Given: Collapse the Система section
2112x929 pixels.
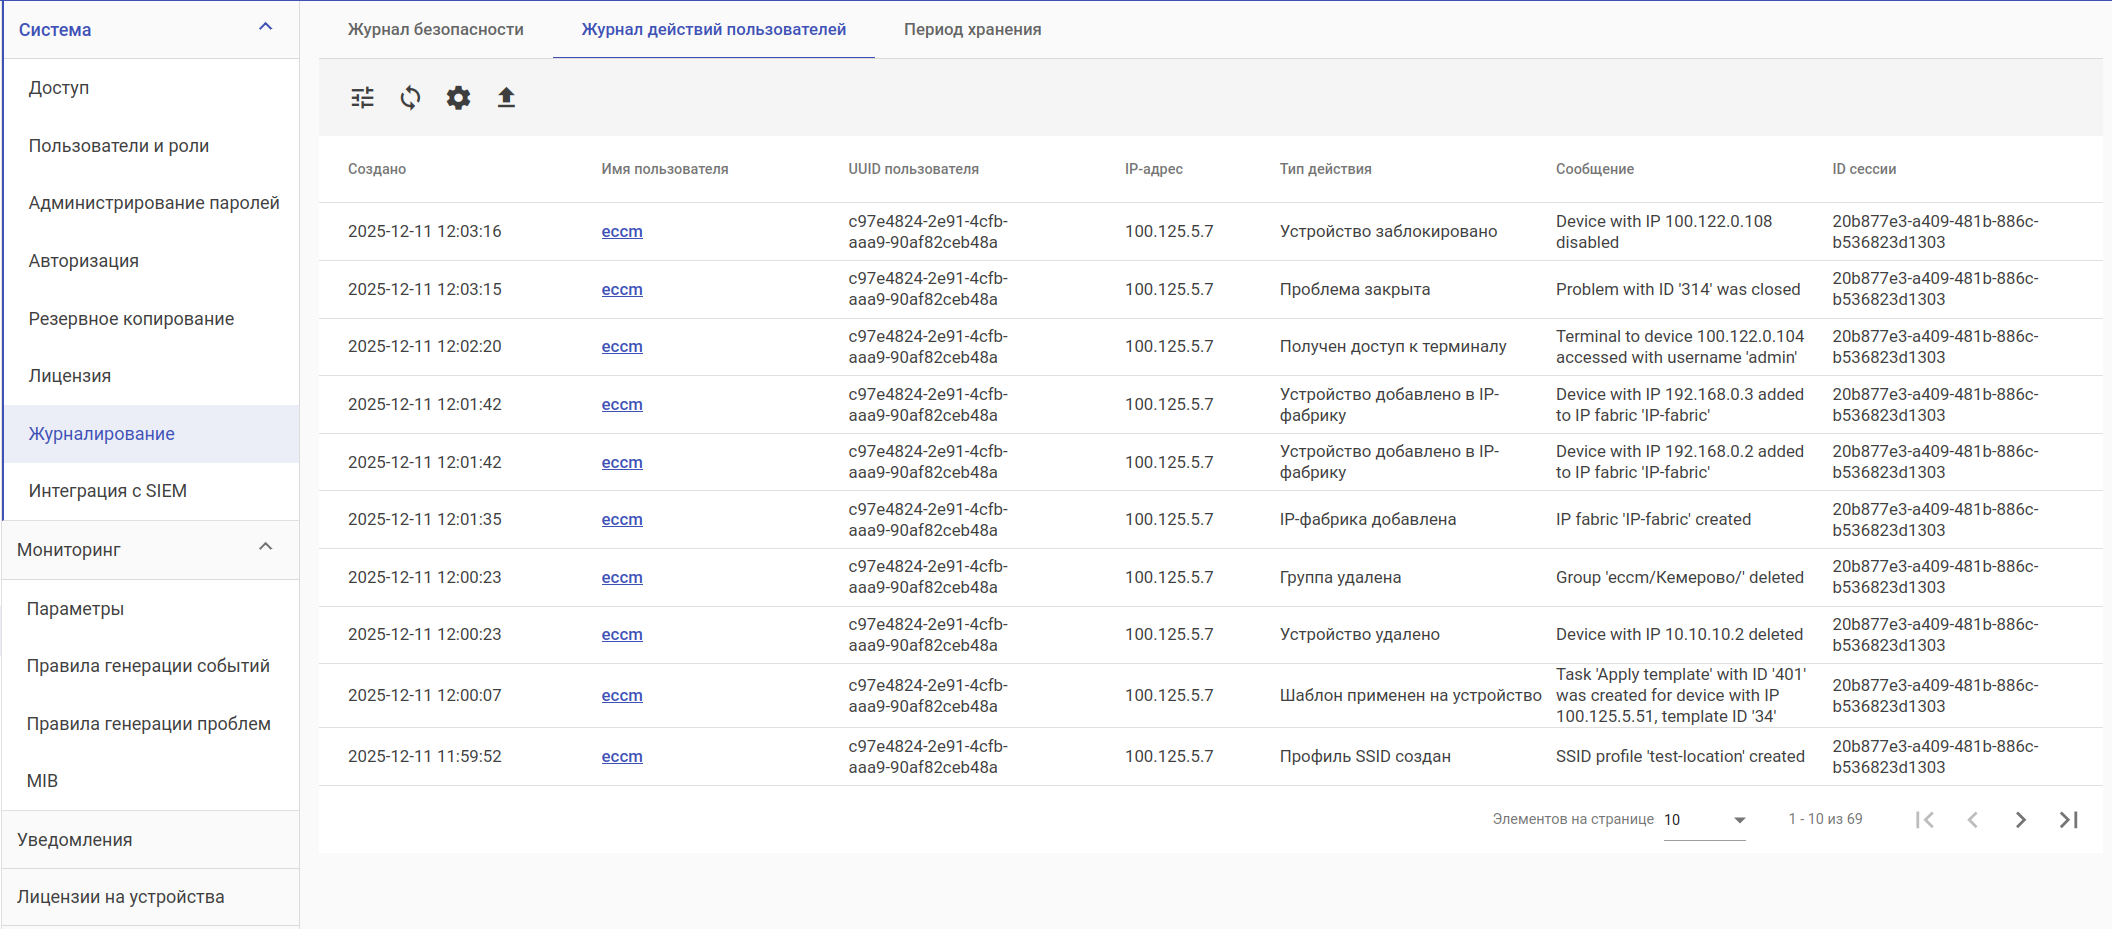Looking at the screenshot, I should [x=265, y=27].
